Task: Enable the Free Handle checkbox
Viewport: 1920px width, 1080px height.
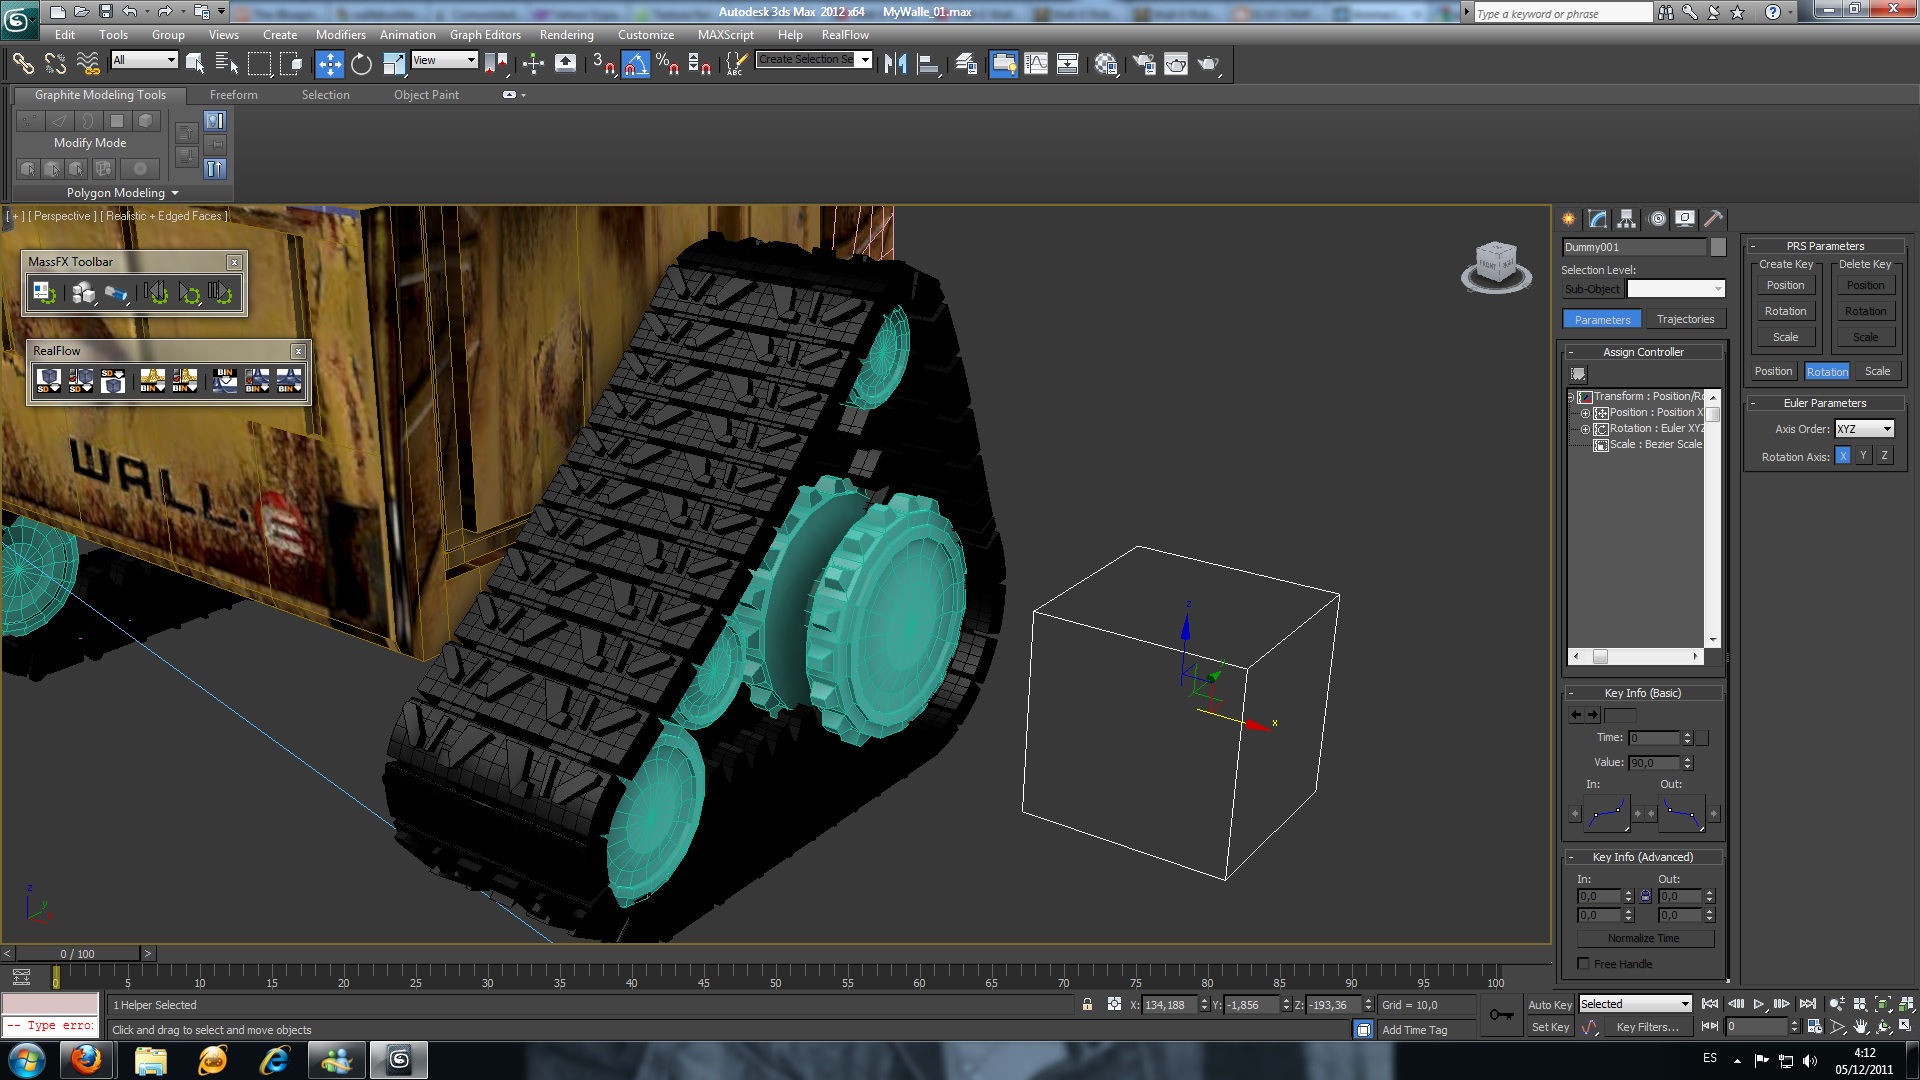Action: [1583, 964]
